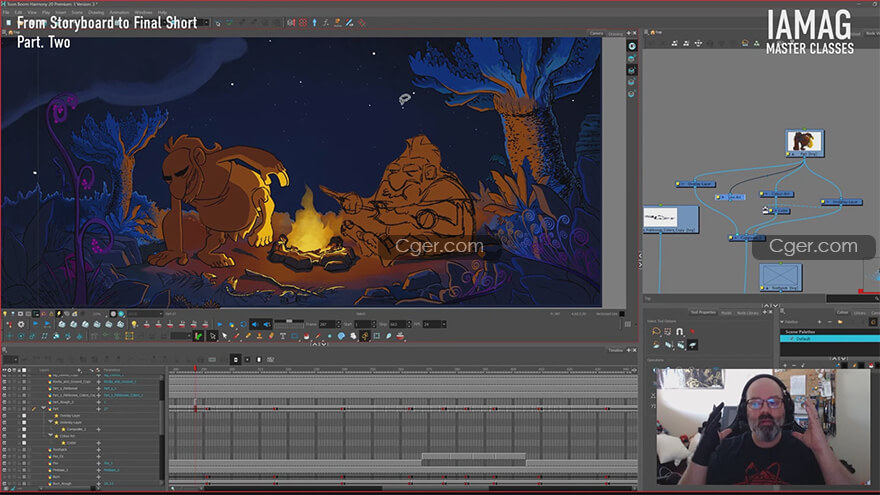Click the green check icon in toolbar
Image resolution: width=880 pixels, height=495 pixels.
pos(230,23)
